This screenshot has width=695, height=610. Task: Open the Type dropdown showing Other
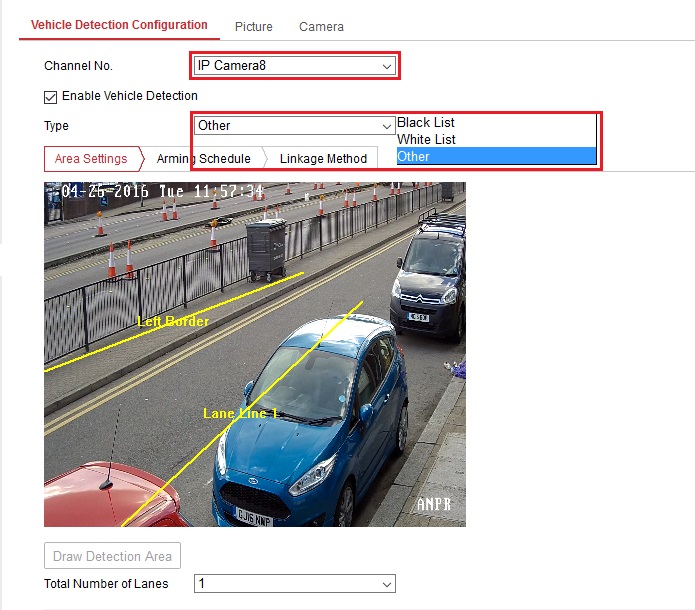(x=295, y=126)
